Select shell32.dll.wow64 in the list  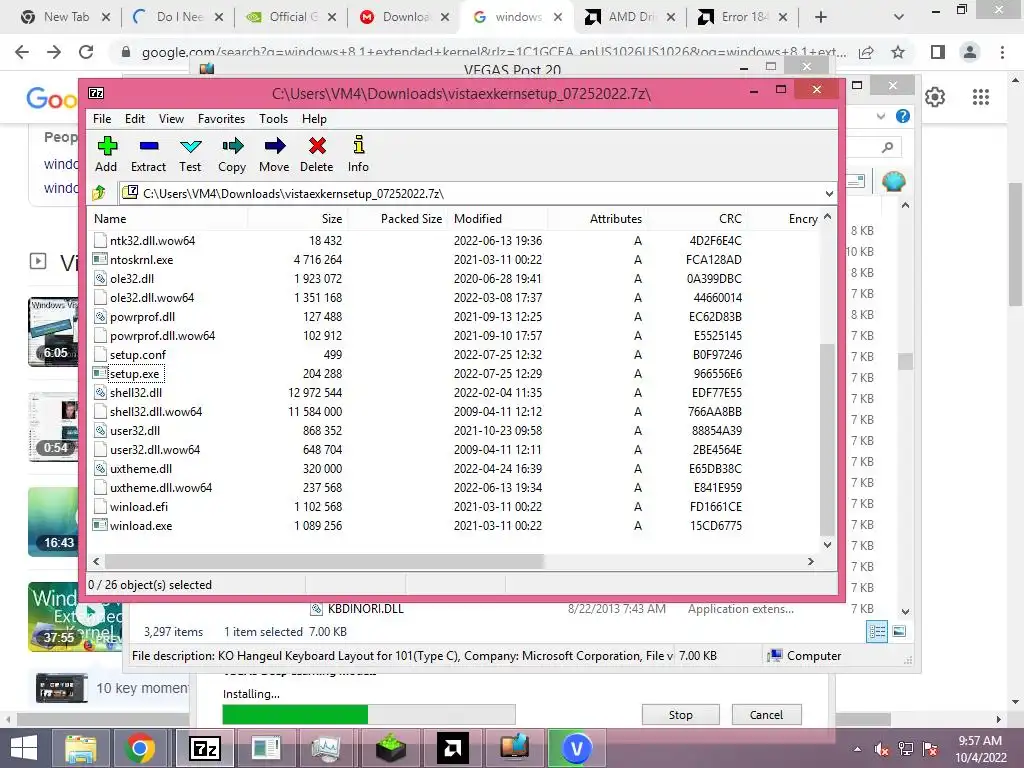tap(155, 411)
